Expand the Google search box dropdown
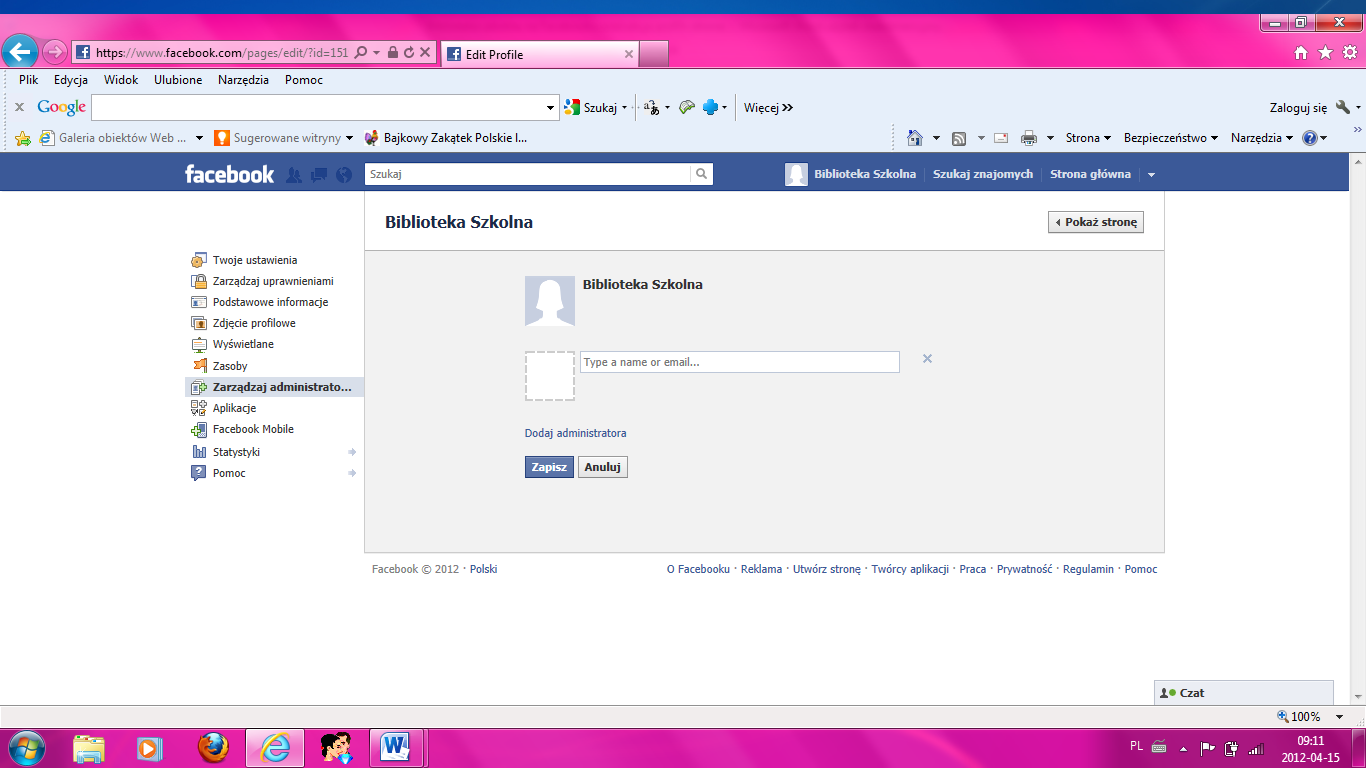Image resolution: width=1366 pixels, height=768 pixels. click(x=551, y=107)
